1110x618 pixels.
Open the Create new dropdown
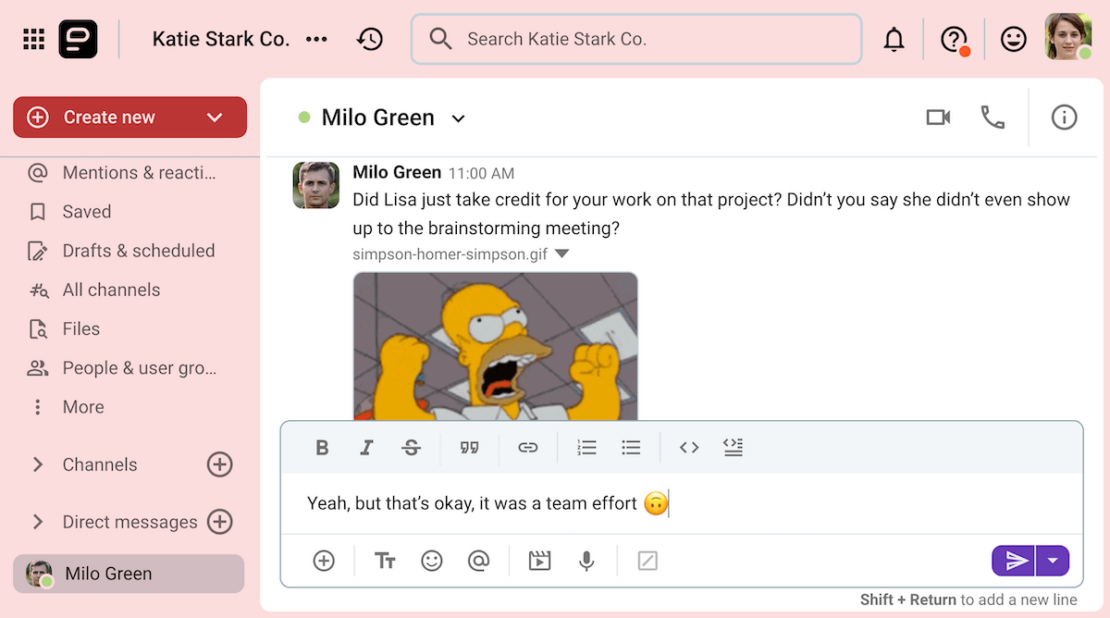point(214,117)
